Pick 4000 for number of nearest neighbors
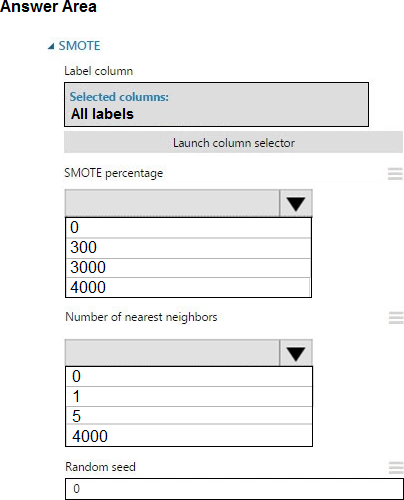 (x=189, y=436)
